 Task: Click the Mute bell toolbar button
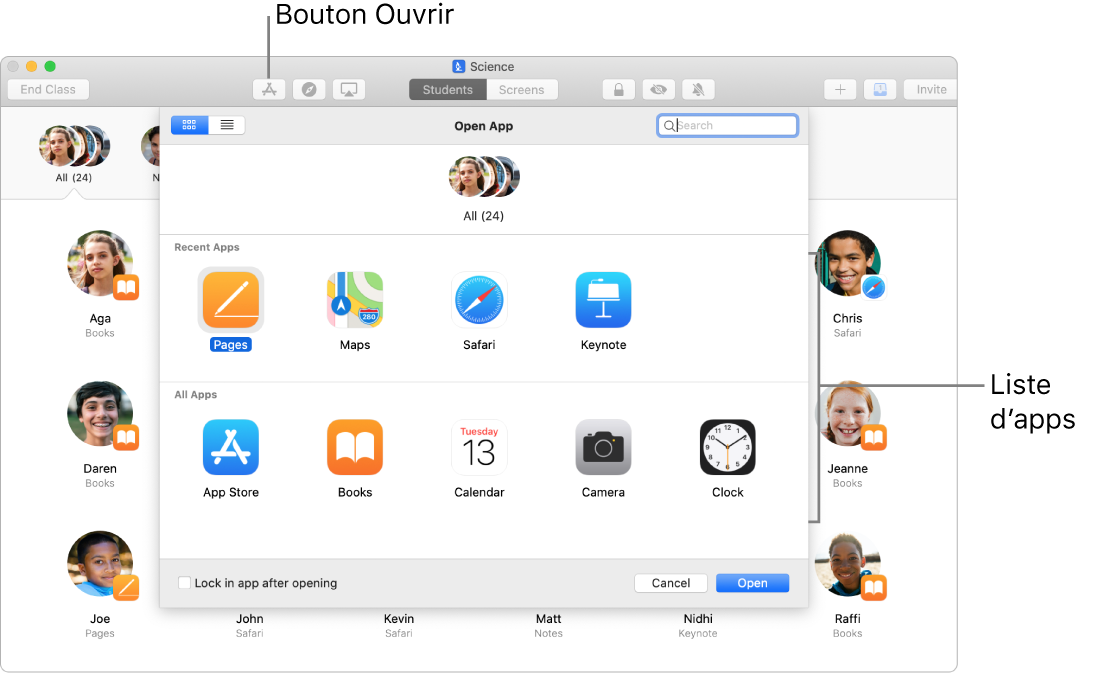(x=698, y=89)
